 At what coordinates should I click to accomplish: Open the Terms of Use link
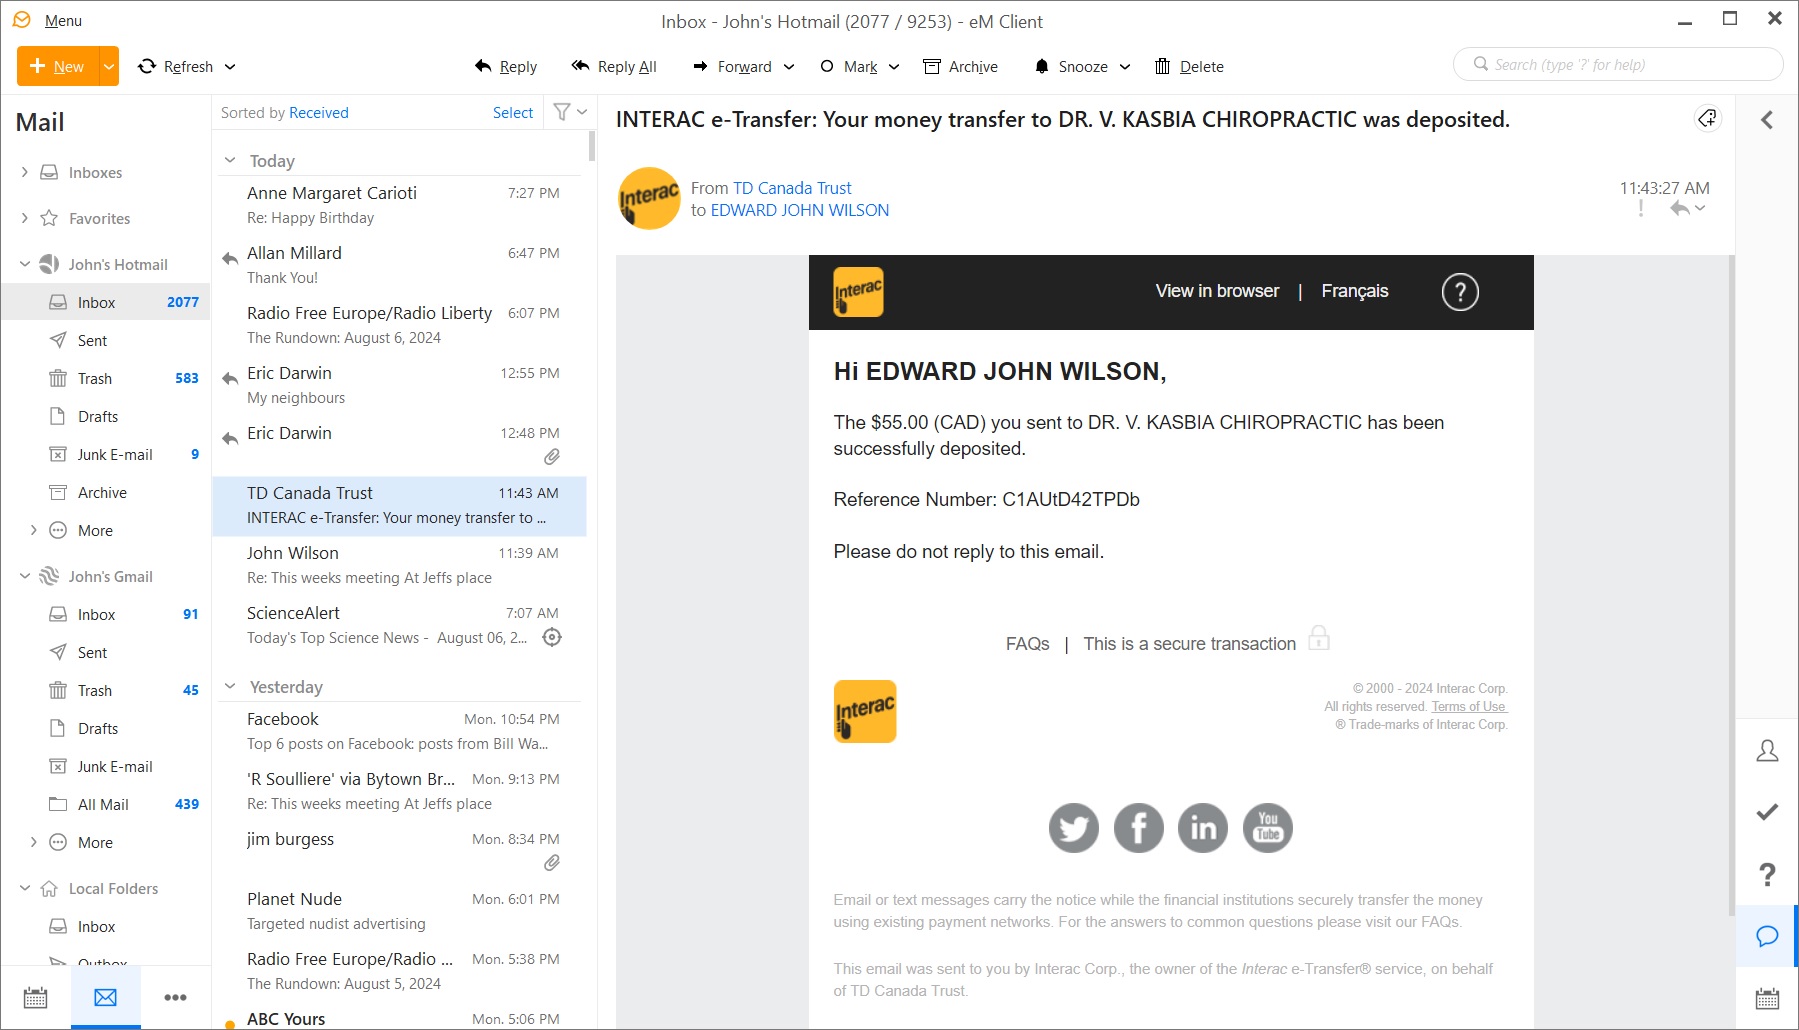point(1468,706)
